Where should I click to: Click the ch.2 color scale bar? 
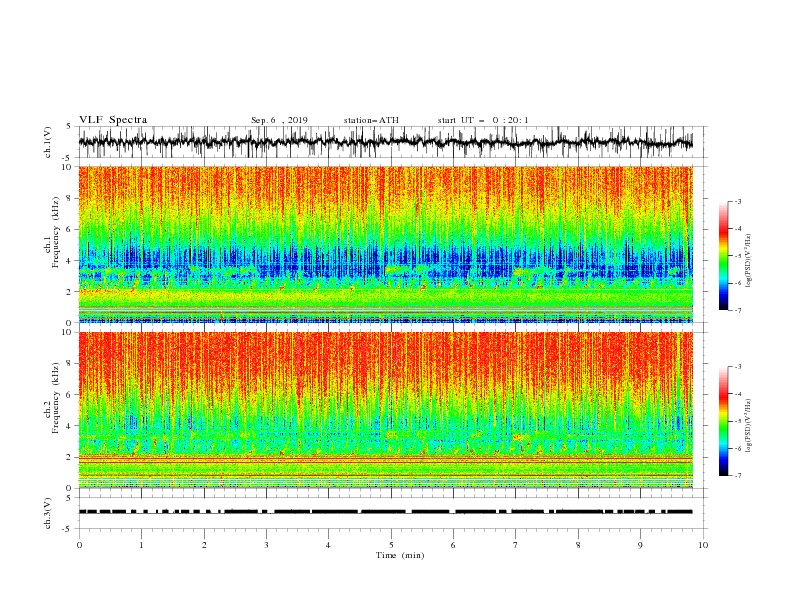(x=723, y=421)
